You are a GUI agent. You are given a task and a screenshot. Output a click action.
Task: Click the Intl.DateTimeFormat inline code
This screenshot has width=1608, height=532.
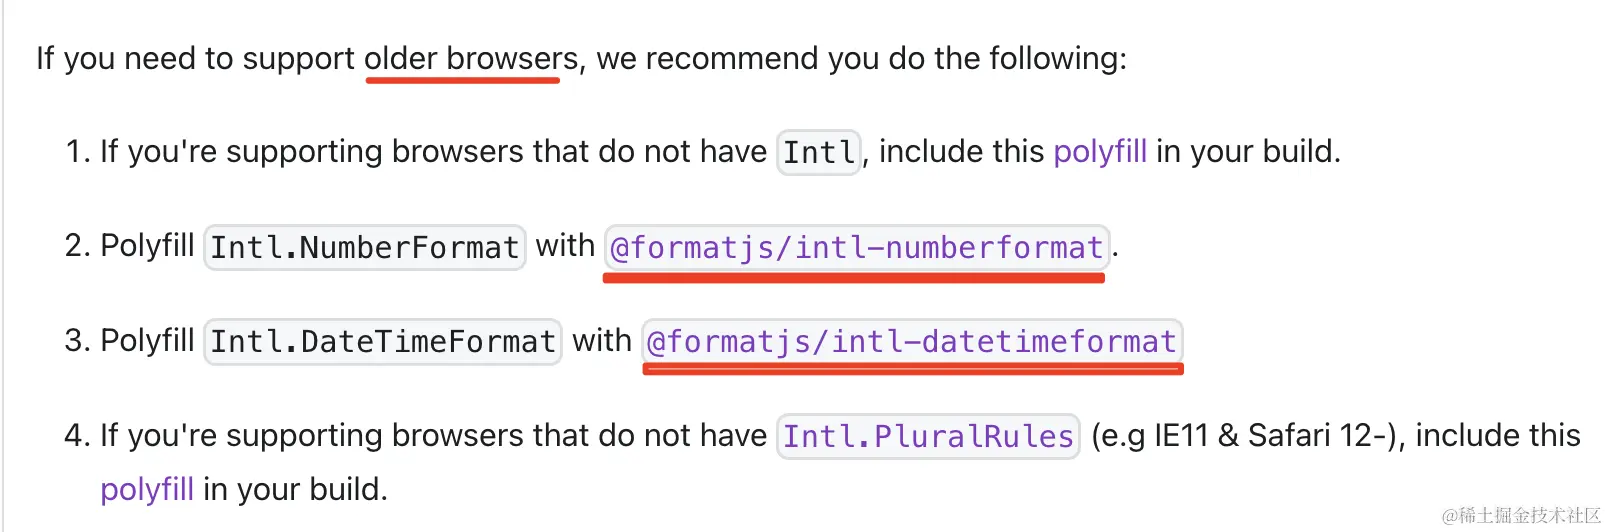pos(382,342)
